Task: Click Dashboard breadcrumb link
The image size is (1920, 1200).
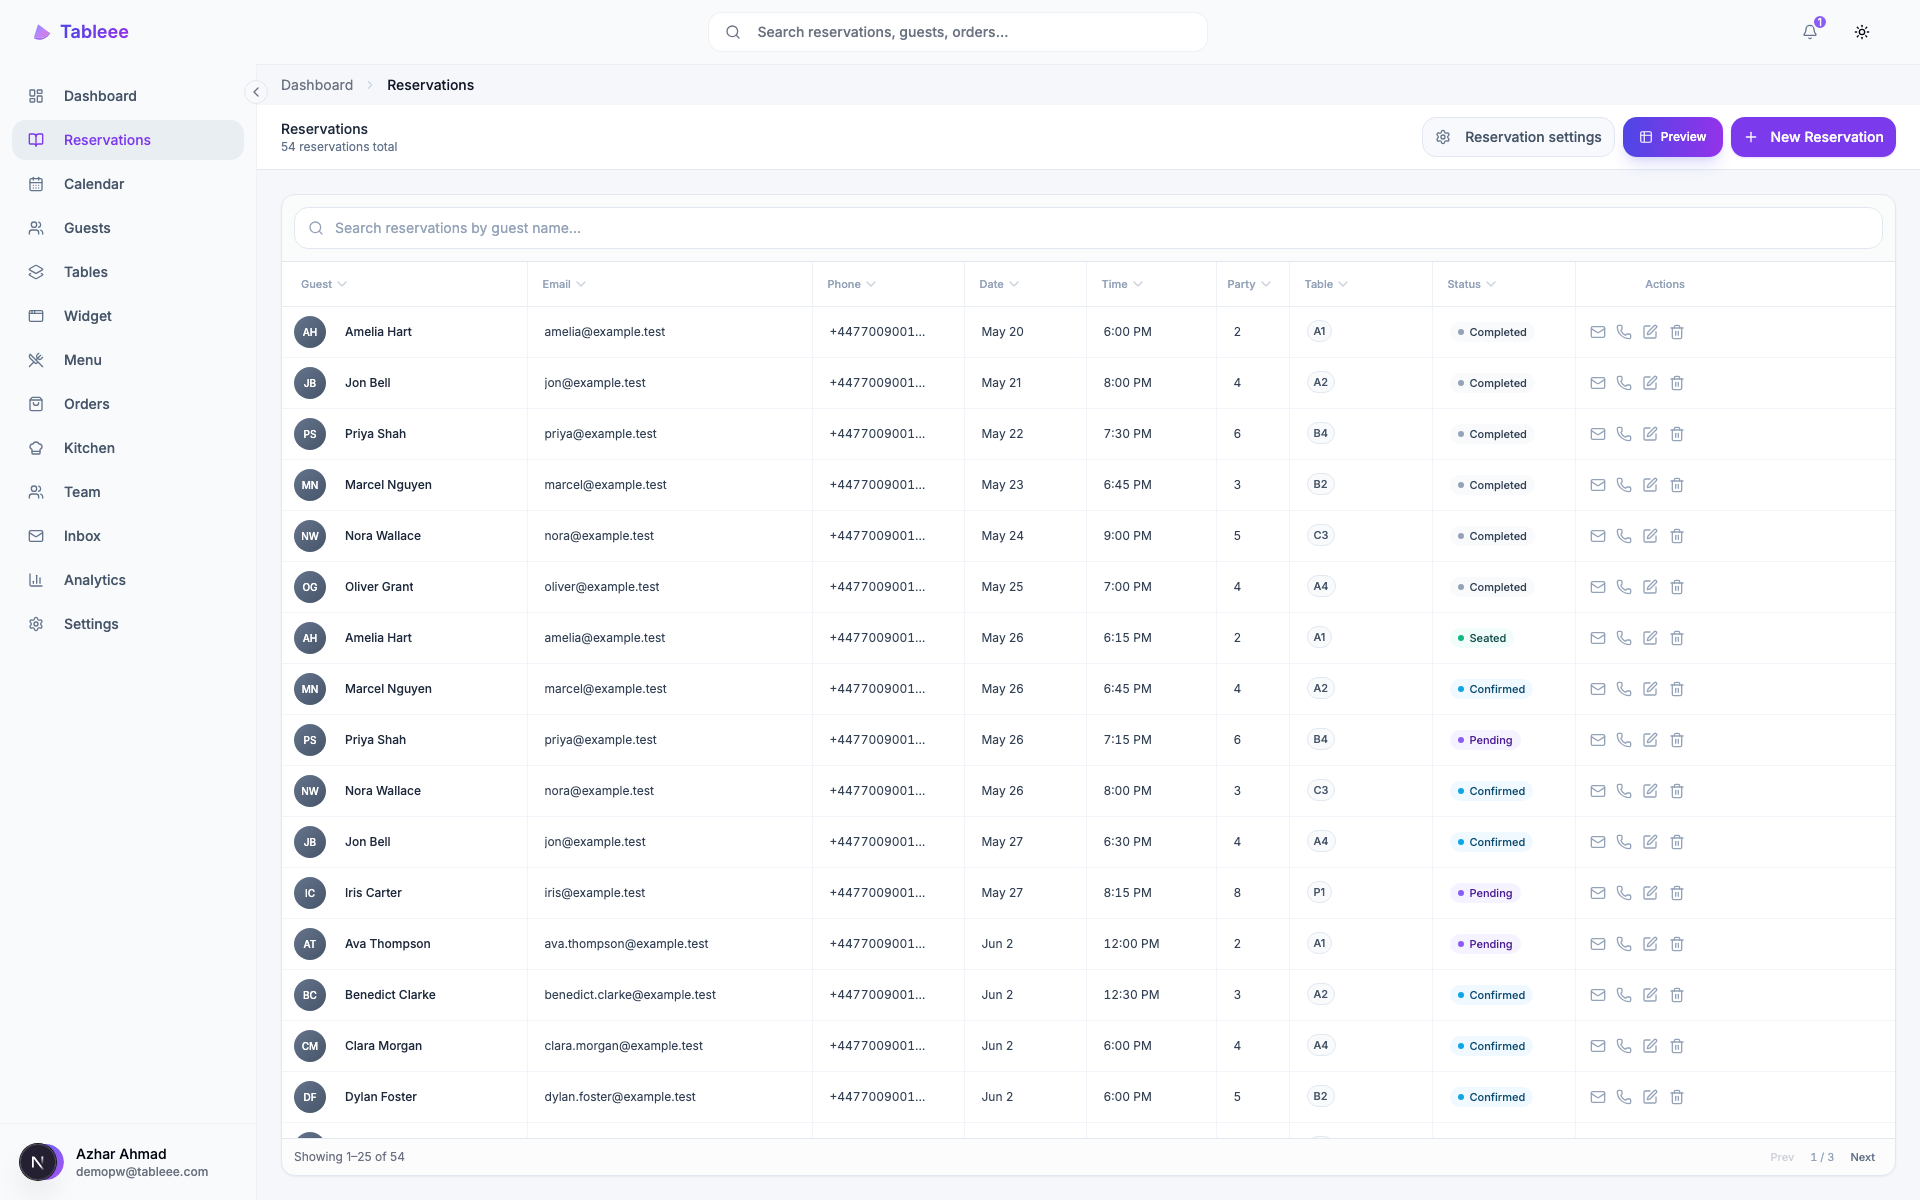Action: [317, 85]
